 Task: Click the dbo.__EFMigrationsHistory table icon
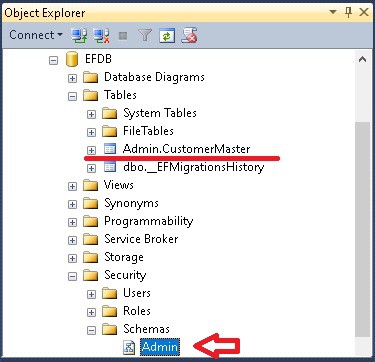coord(110,167)
